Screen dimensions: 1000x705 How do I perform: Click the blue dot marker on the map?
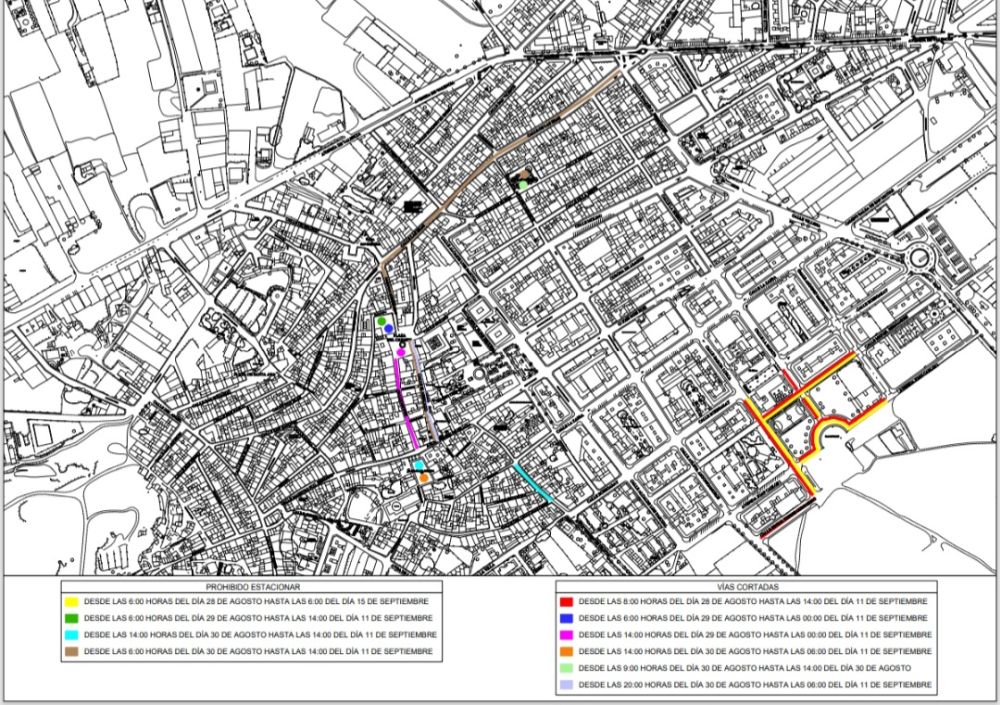[x=388, y=329]
